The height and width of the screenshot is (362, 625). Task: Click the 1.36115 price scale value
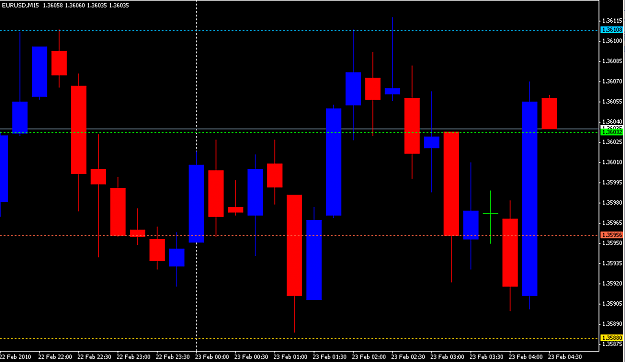point(613,20)
